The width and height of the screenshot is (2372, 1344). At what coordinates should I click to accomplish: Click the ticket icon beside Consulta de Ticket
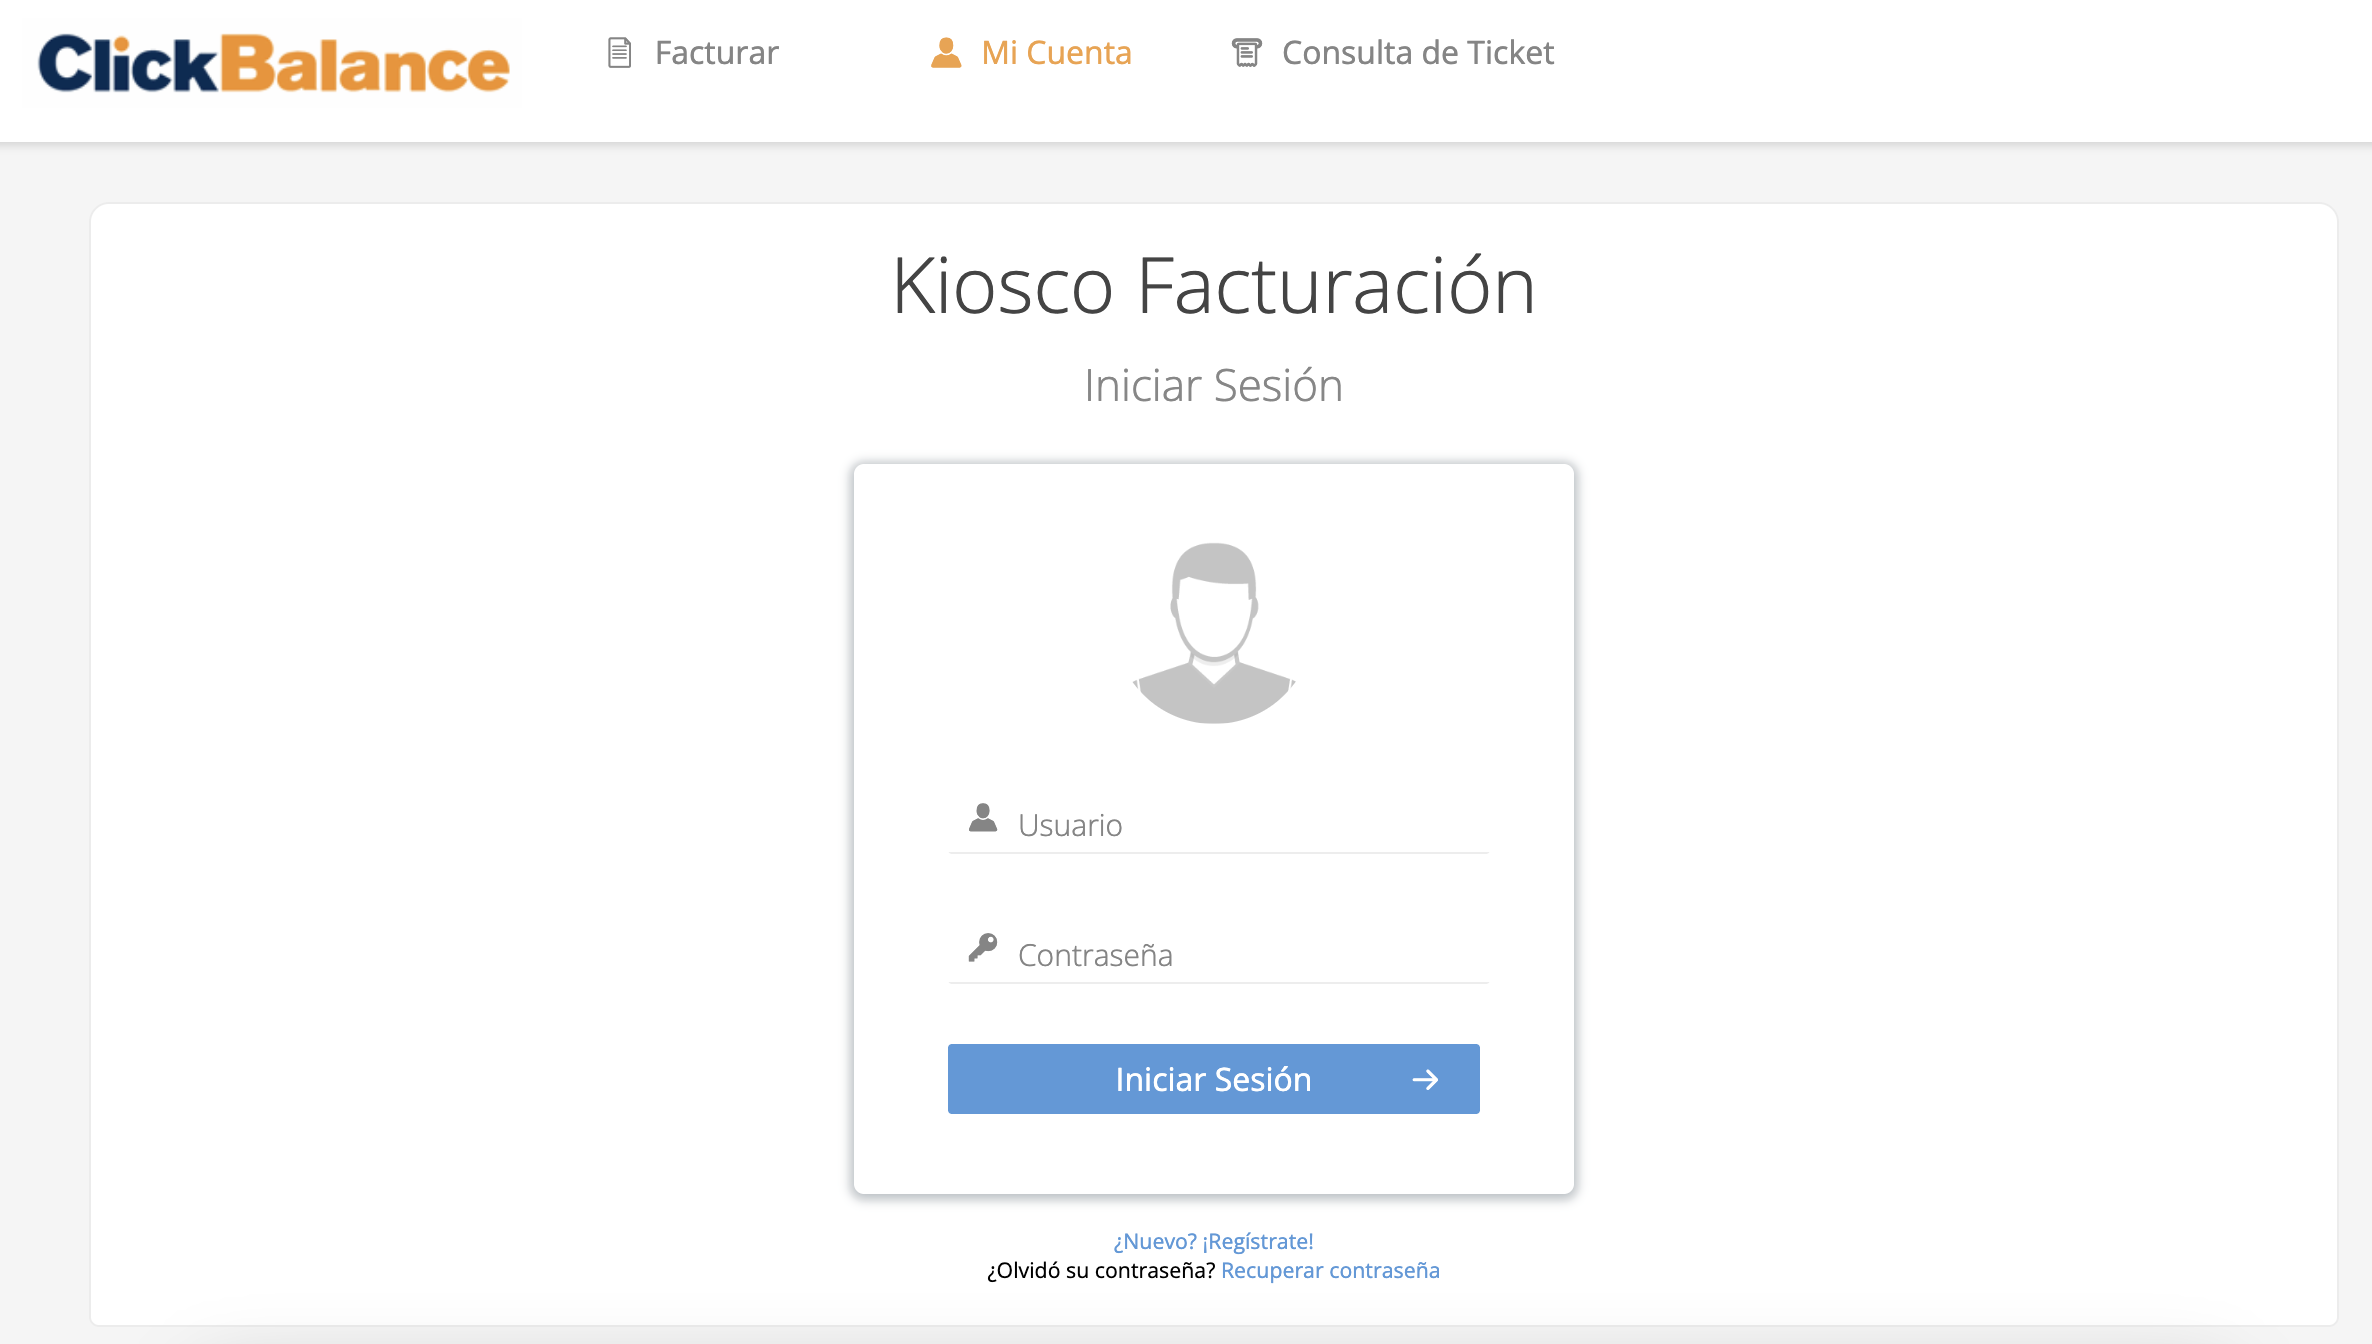(1246, 53)
